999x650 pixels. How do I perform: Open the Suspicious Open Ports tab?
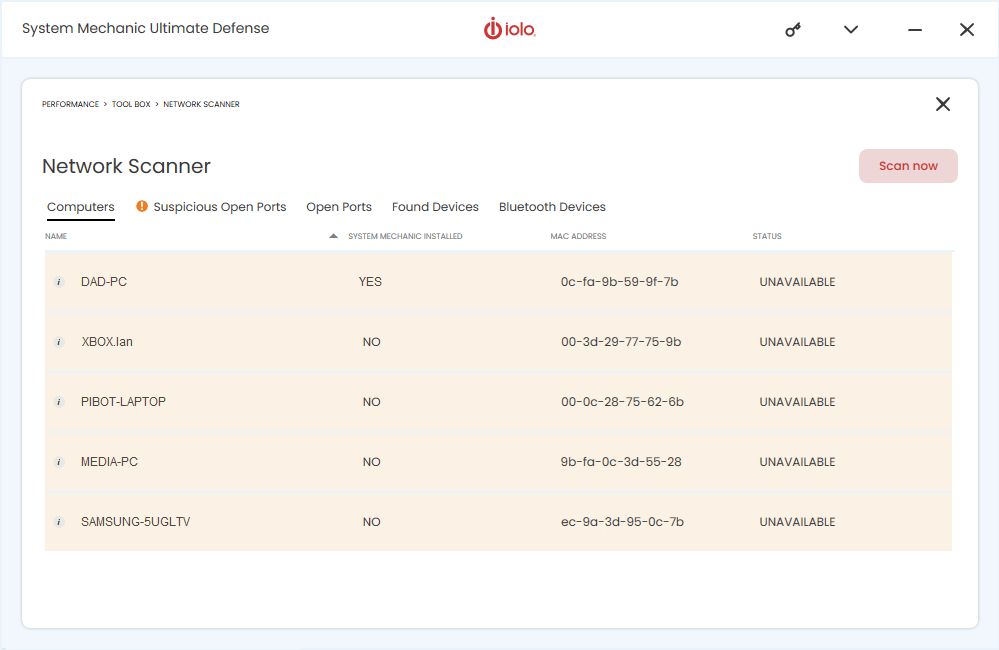point(220,207)
